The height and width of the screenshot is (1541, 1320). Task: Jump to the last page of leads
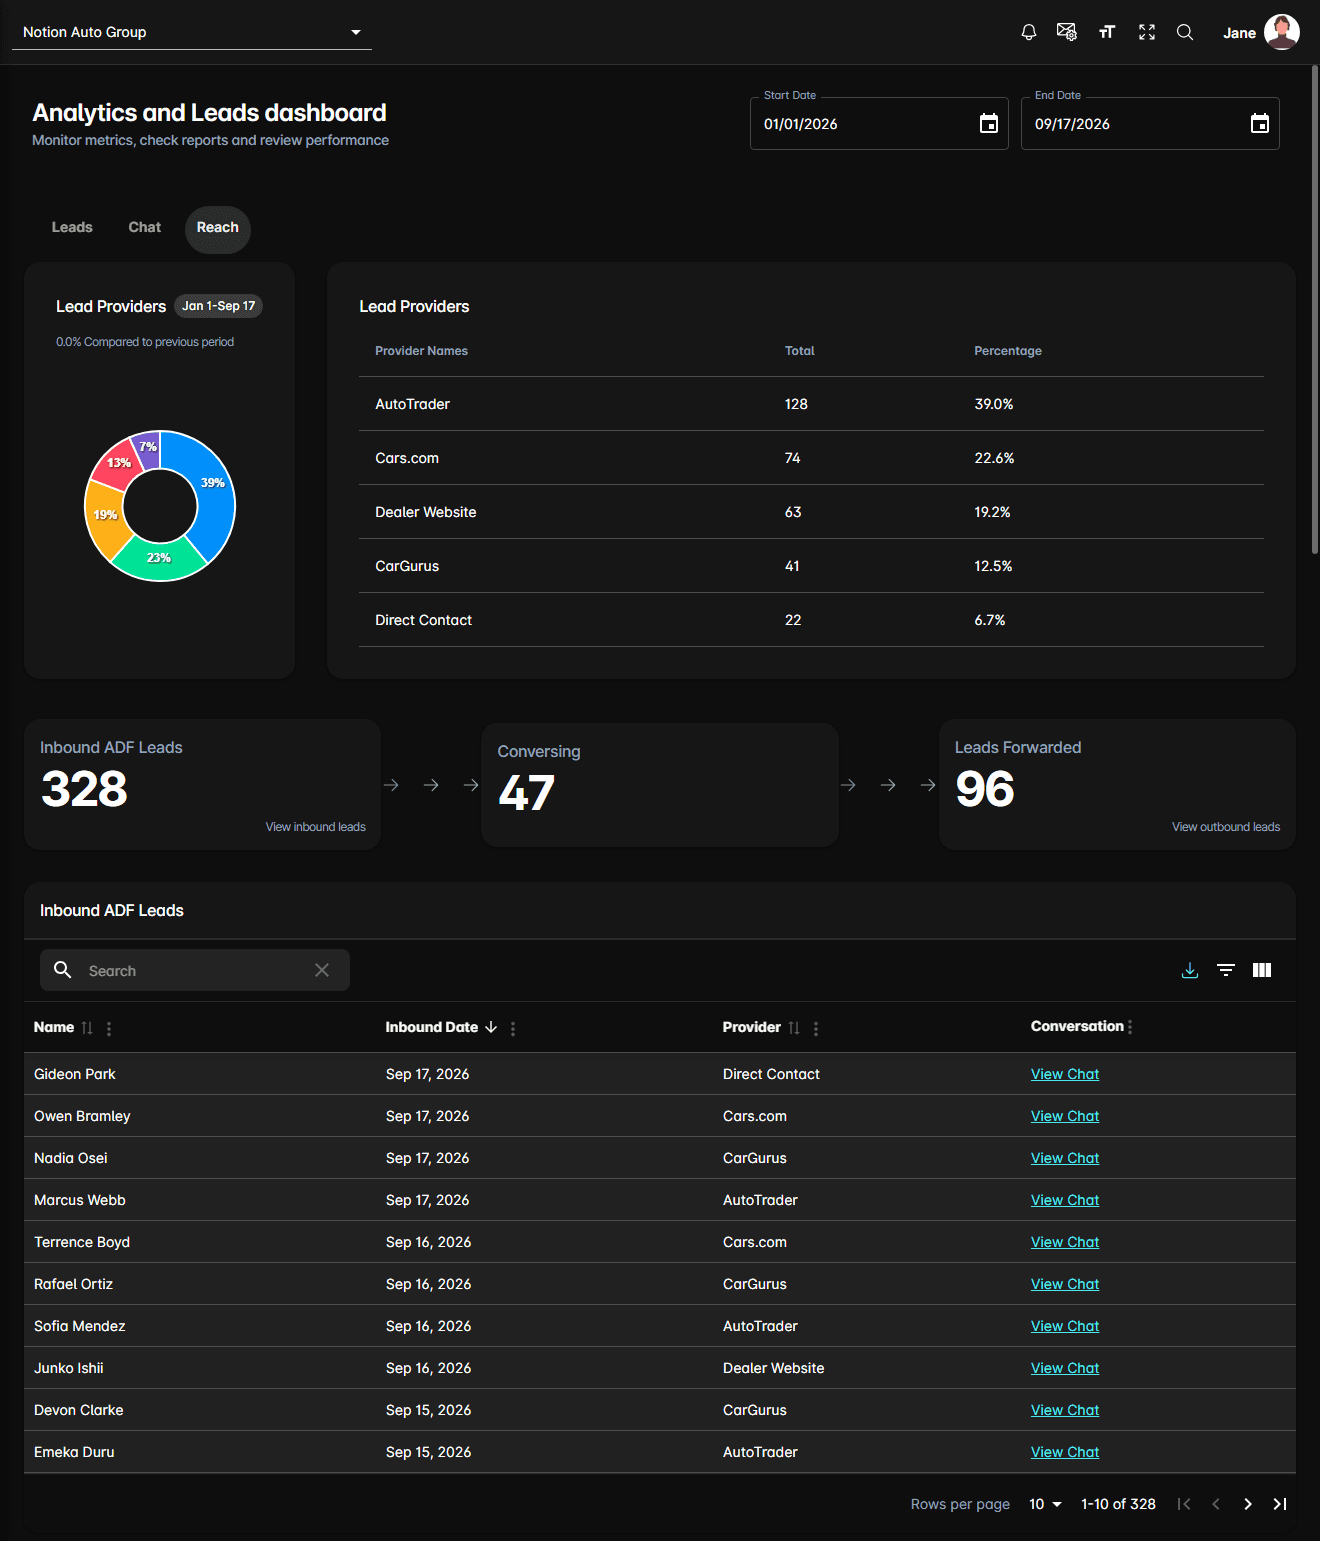tap(1280, 1504)
